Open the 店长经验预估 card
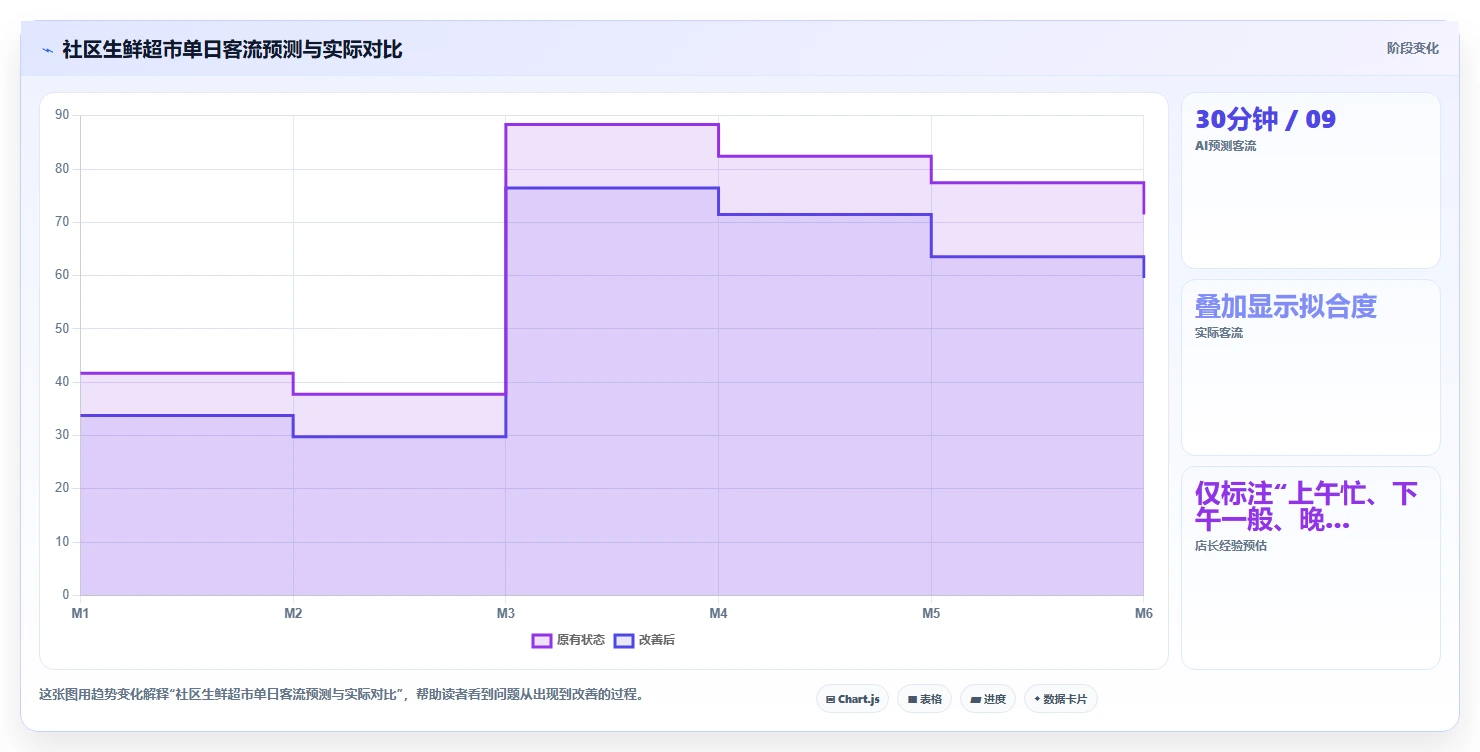This screenshot has height=752, width=1480. point(1310,567)
